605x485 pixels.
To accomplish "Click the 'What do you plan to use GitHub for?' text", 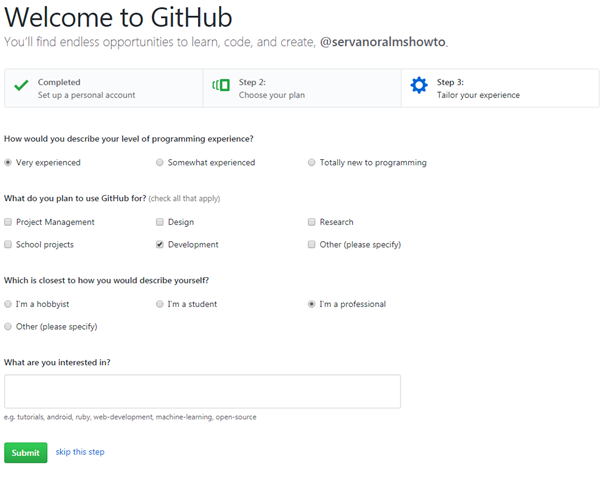I will 75,198.
